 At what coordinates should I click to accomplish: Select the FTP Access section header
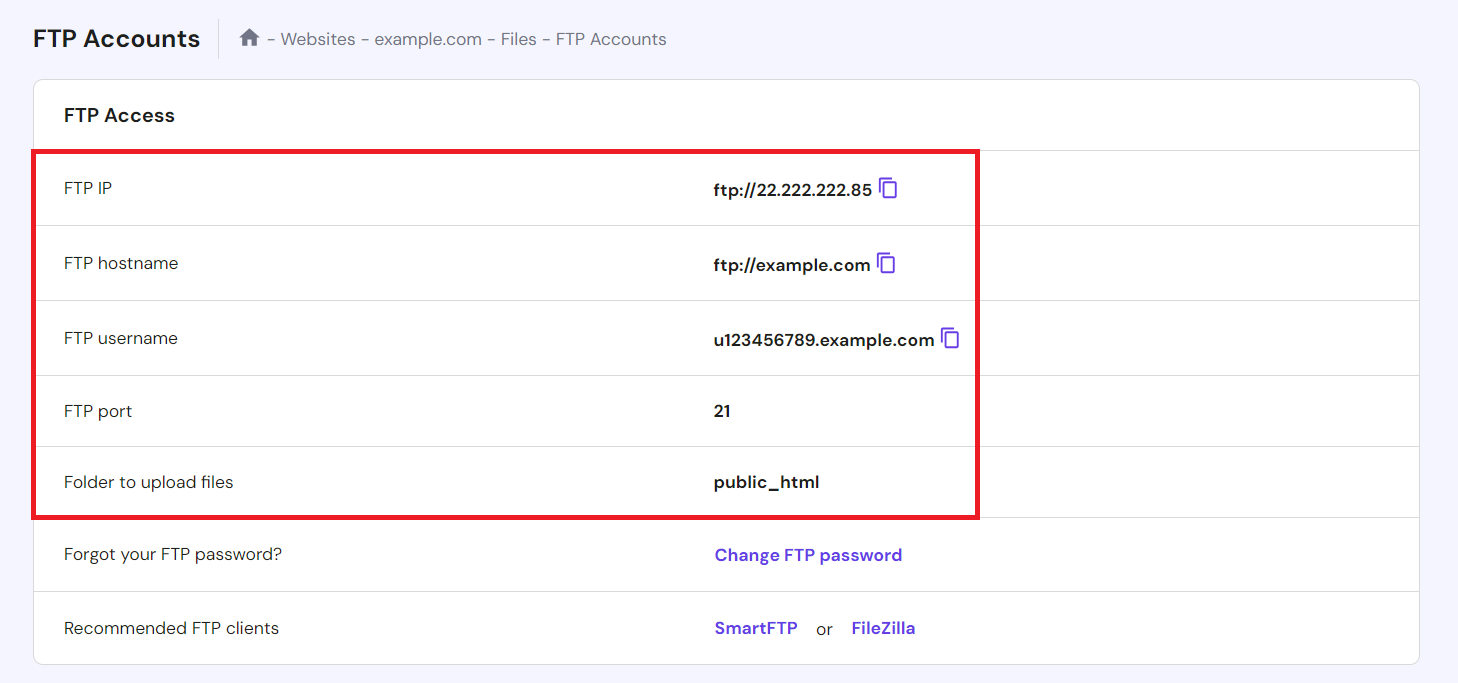pos(119,115)
